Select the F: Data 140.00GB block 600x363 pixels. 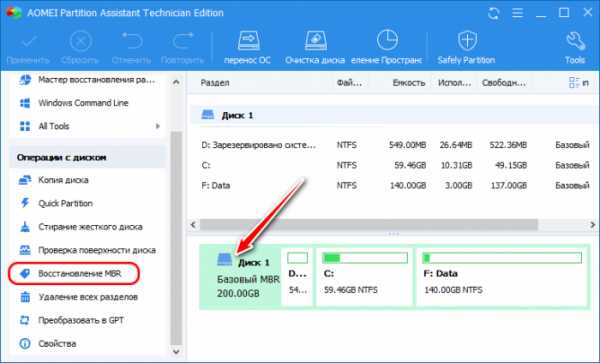(502, 277)
